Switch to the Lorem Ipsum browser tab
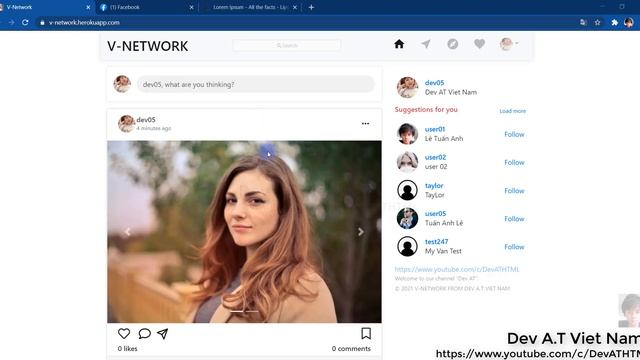Image resolution: width=640 pixels, height=360 pixels. pyautogui.click(x=251, y=7)
